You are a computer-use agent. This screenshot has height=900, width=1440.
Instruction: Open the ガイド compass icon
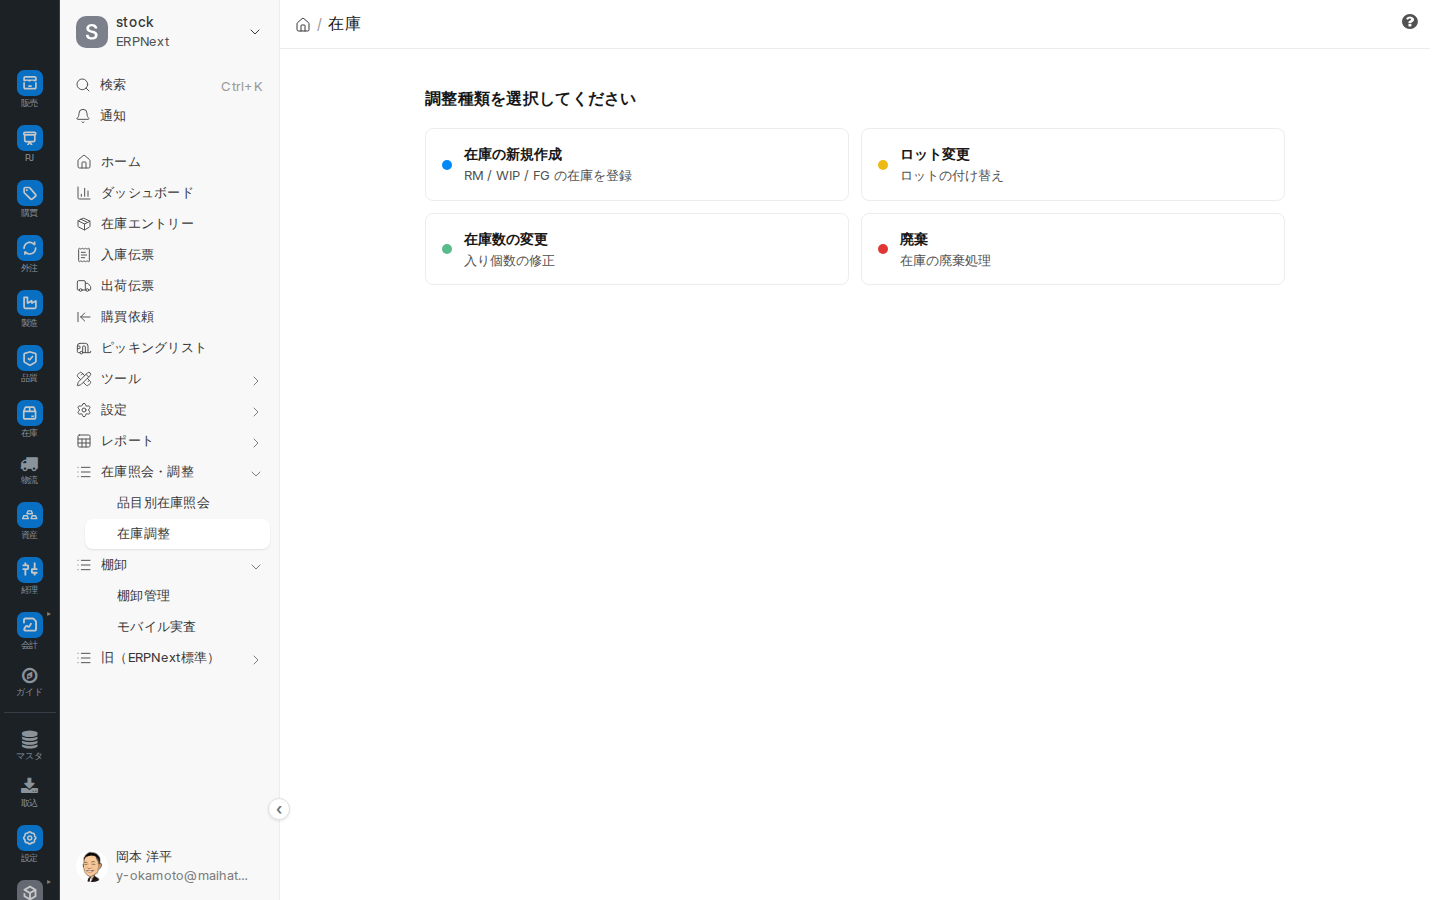[30, 676]
